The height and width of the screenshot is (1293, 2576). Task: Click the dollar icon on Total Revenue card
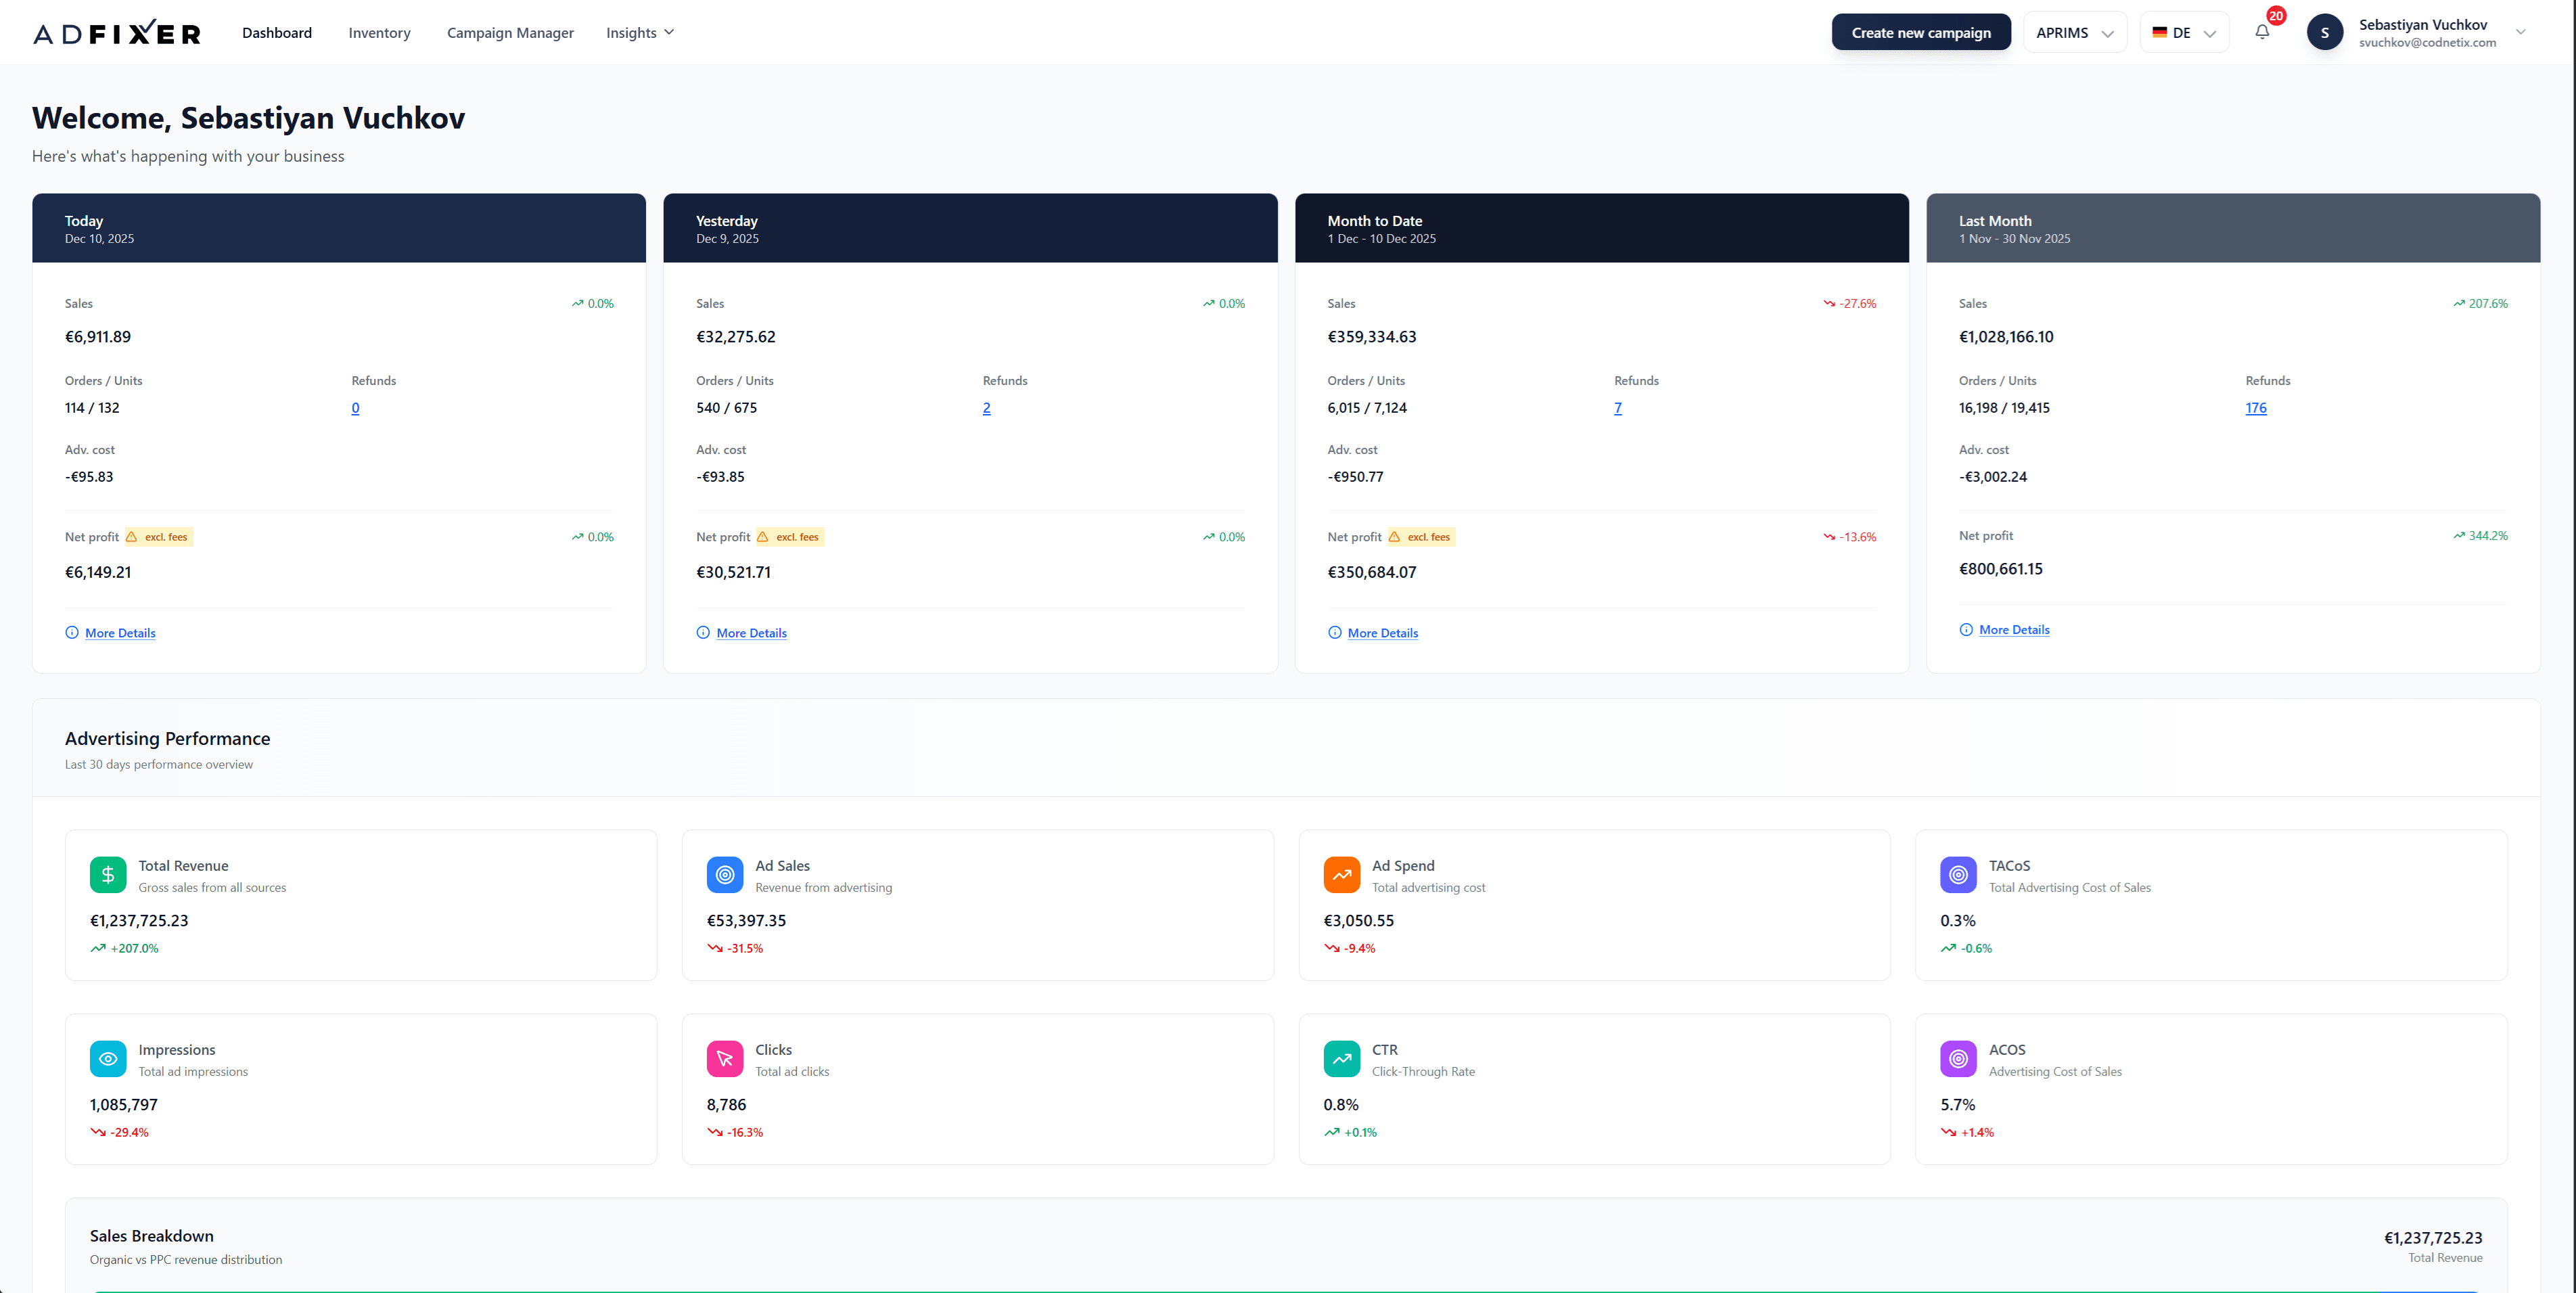click(x=108, y=874)
